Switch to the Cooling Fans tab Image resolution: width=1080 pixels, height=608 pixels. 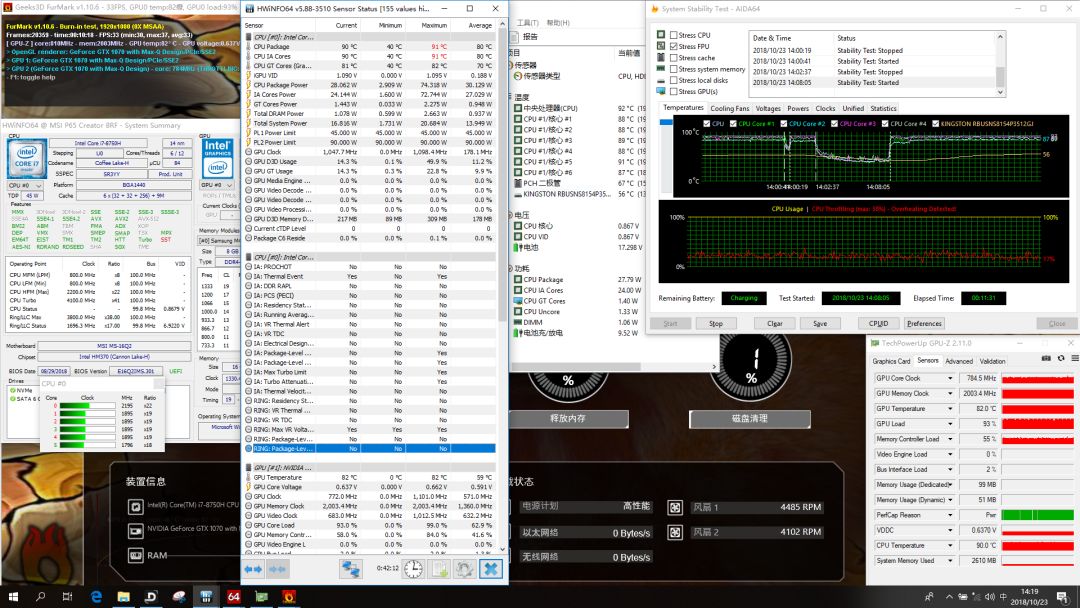click(x=729, y=108)
